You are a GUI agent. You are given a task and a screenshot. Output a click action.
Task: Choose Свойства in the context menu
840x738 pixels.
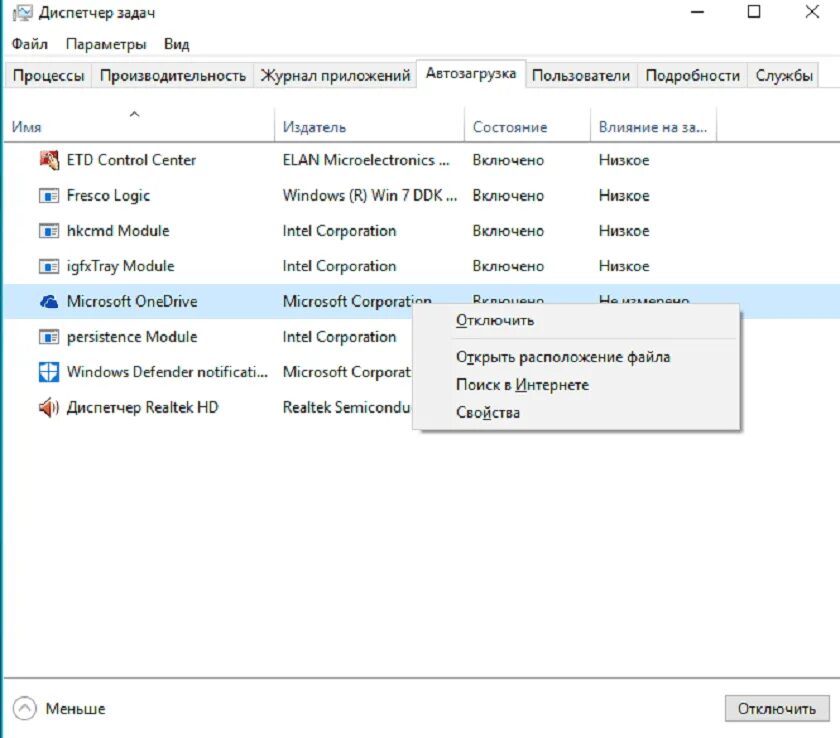[x=488, y=412]
